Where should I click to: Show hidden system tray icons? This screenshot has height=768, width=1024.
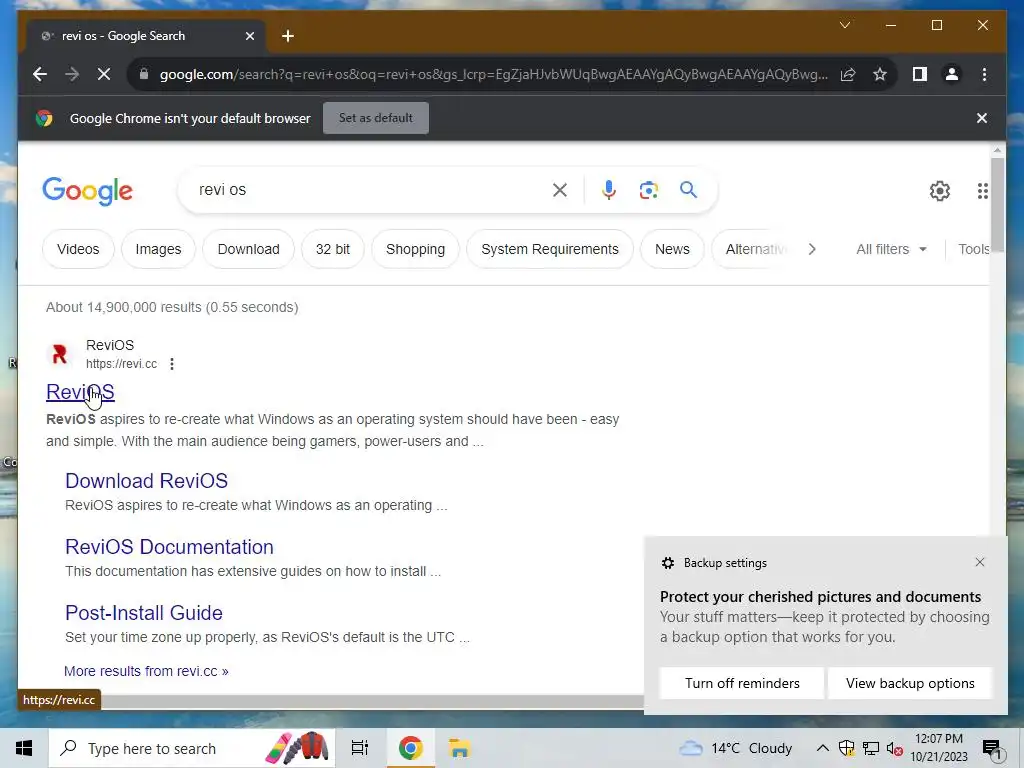pos(823,748)
